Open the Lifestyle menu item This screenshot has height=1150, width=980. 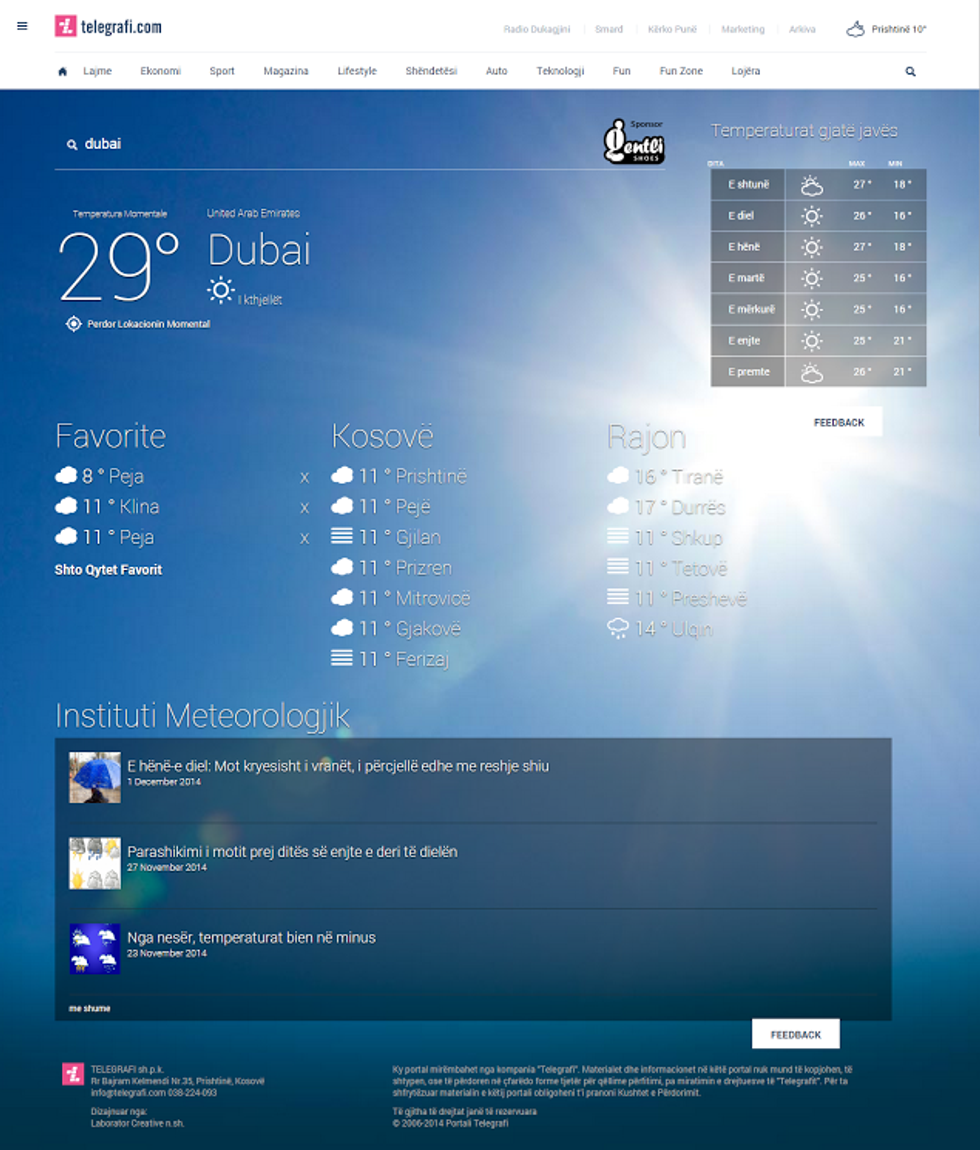tap(357, 71)
